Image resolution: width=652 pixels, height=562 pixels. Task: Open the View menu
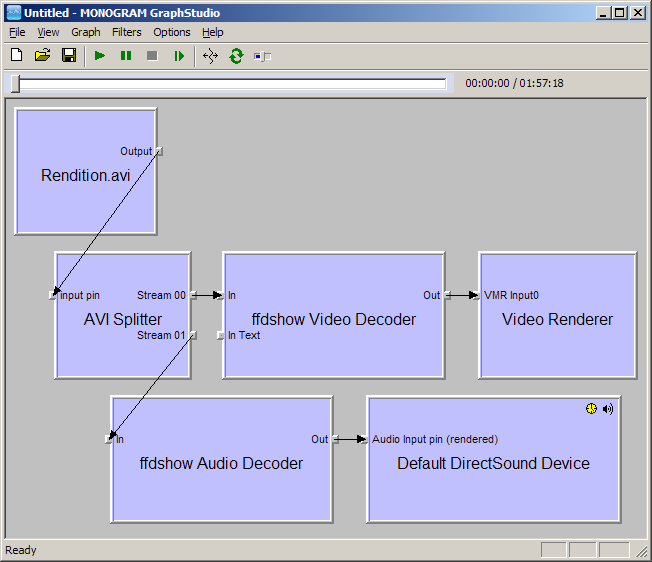(x=48, y=32)
